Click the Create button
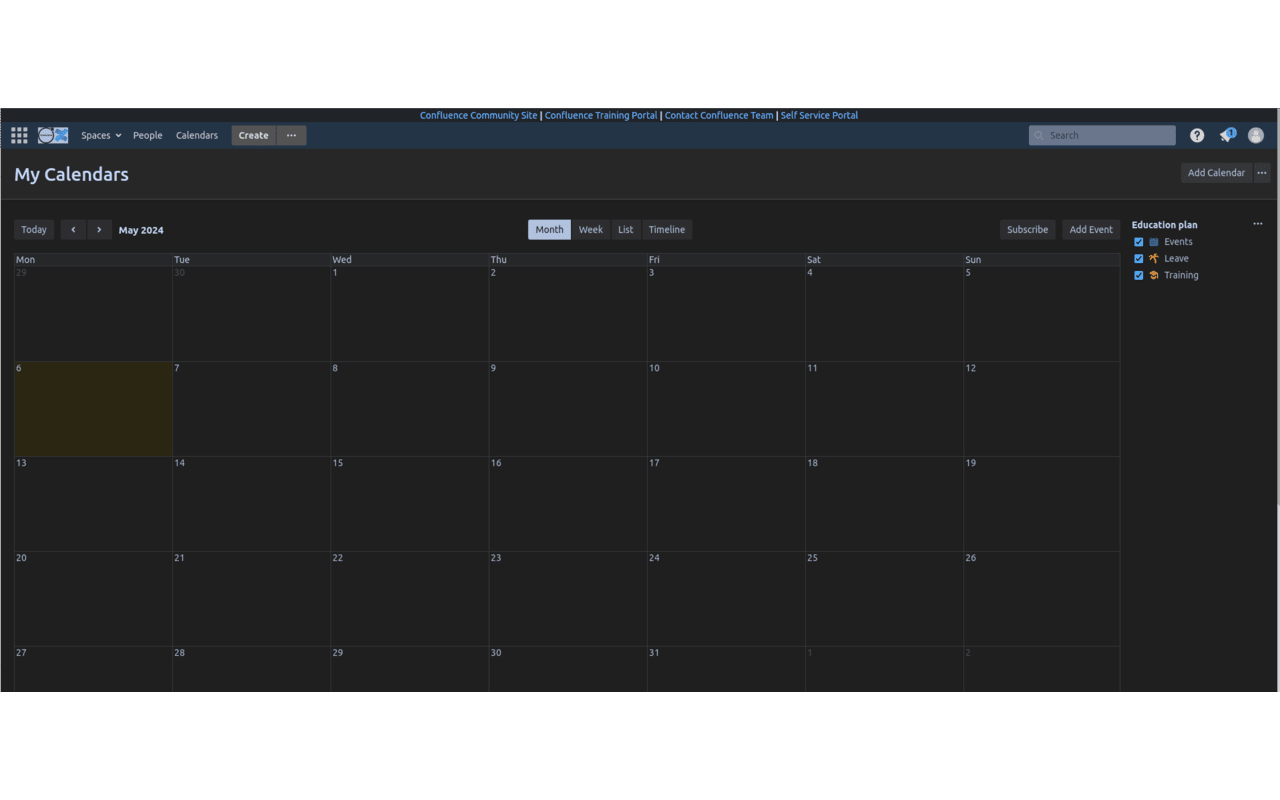 click(x=253, y=135)
